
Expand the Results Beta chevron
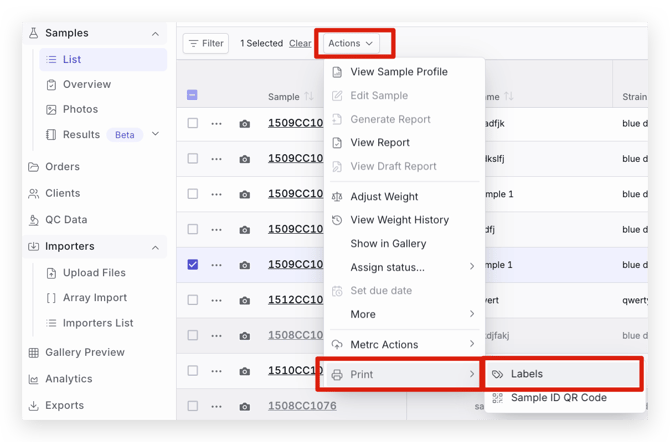(x=156, y=134)
